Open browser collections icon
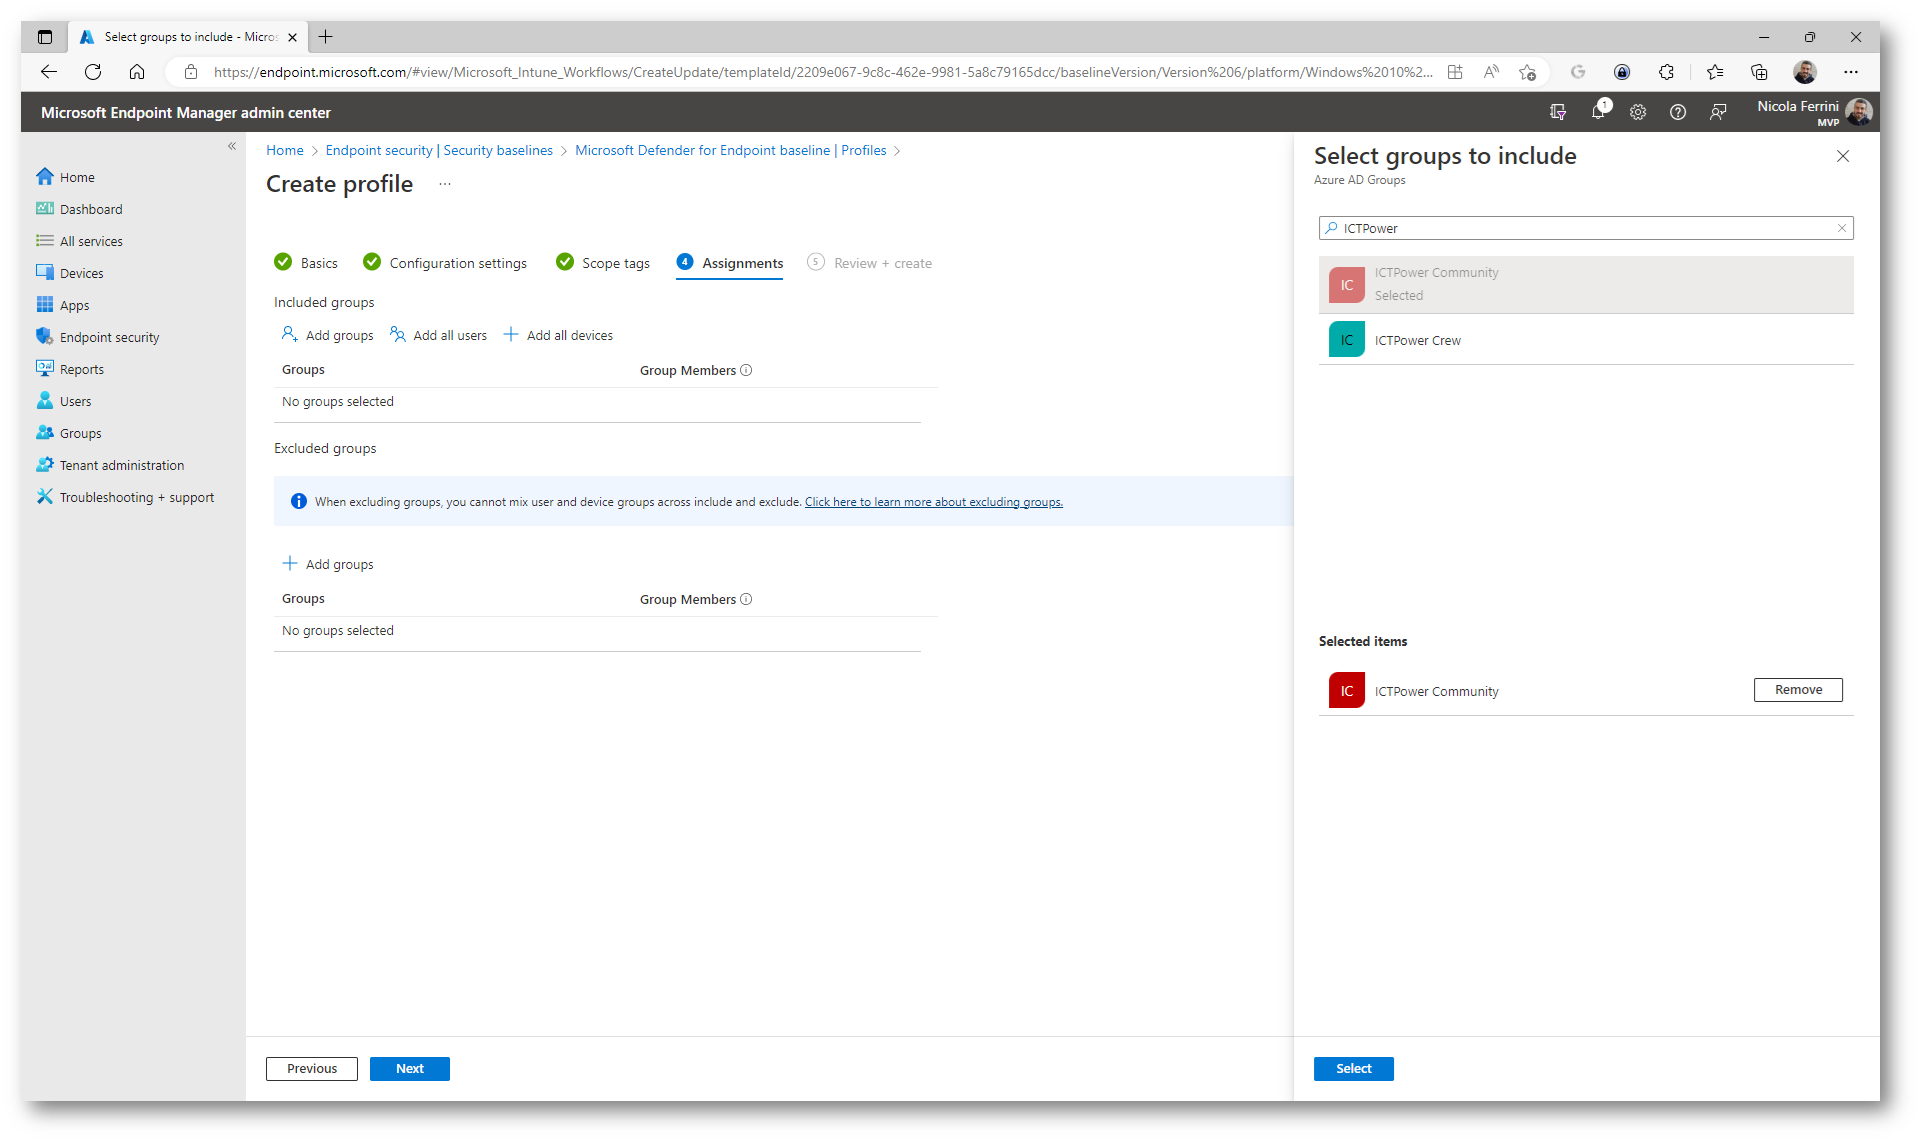 pos(1759,72)
